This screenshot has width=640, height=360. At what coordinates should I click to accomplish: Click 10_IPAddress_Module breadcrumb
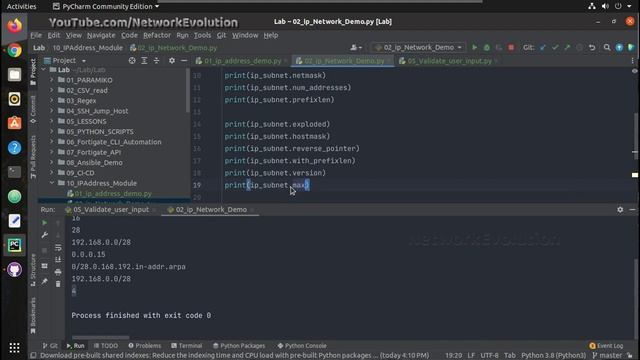(88, 48)
